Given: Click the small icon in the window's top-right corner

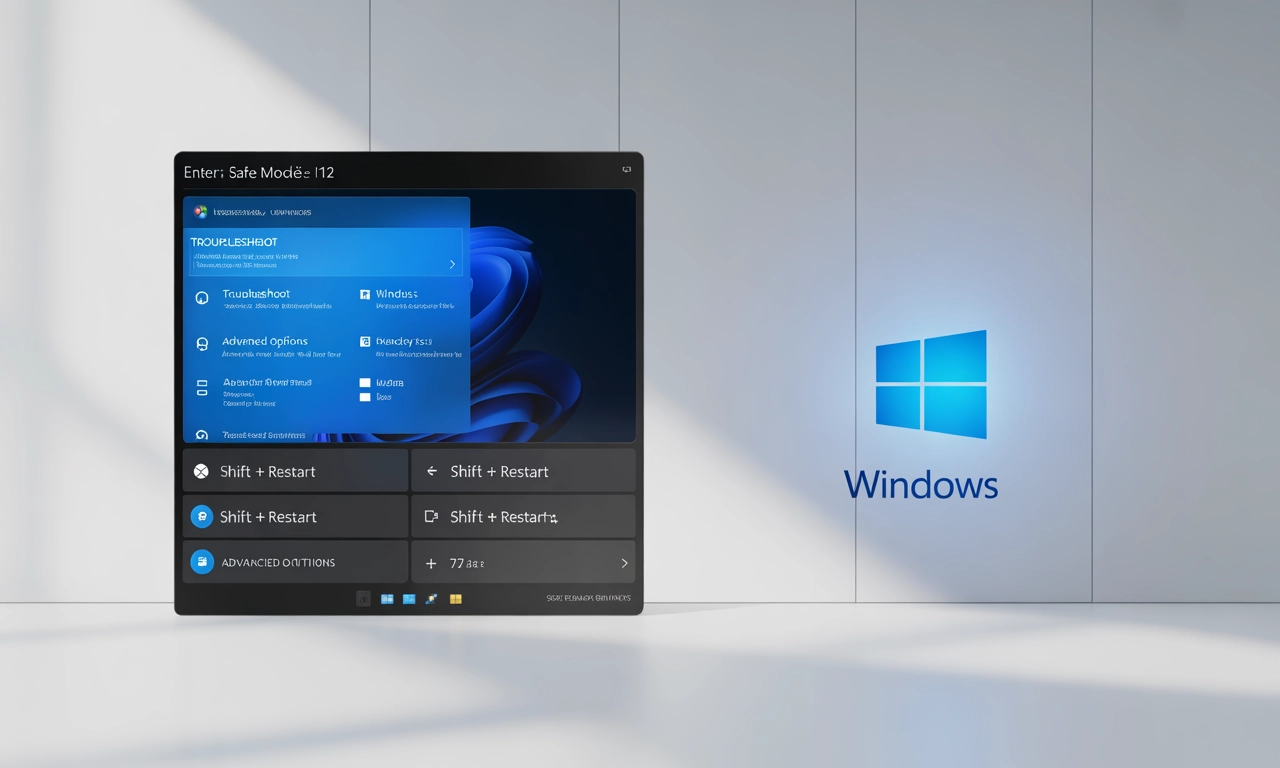Looking at the screenshot, I should 626,171.
